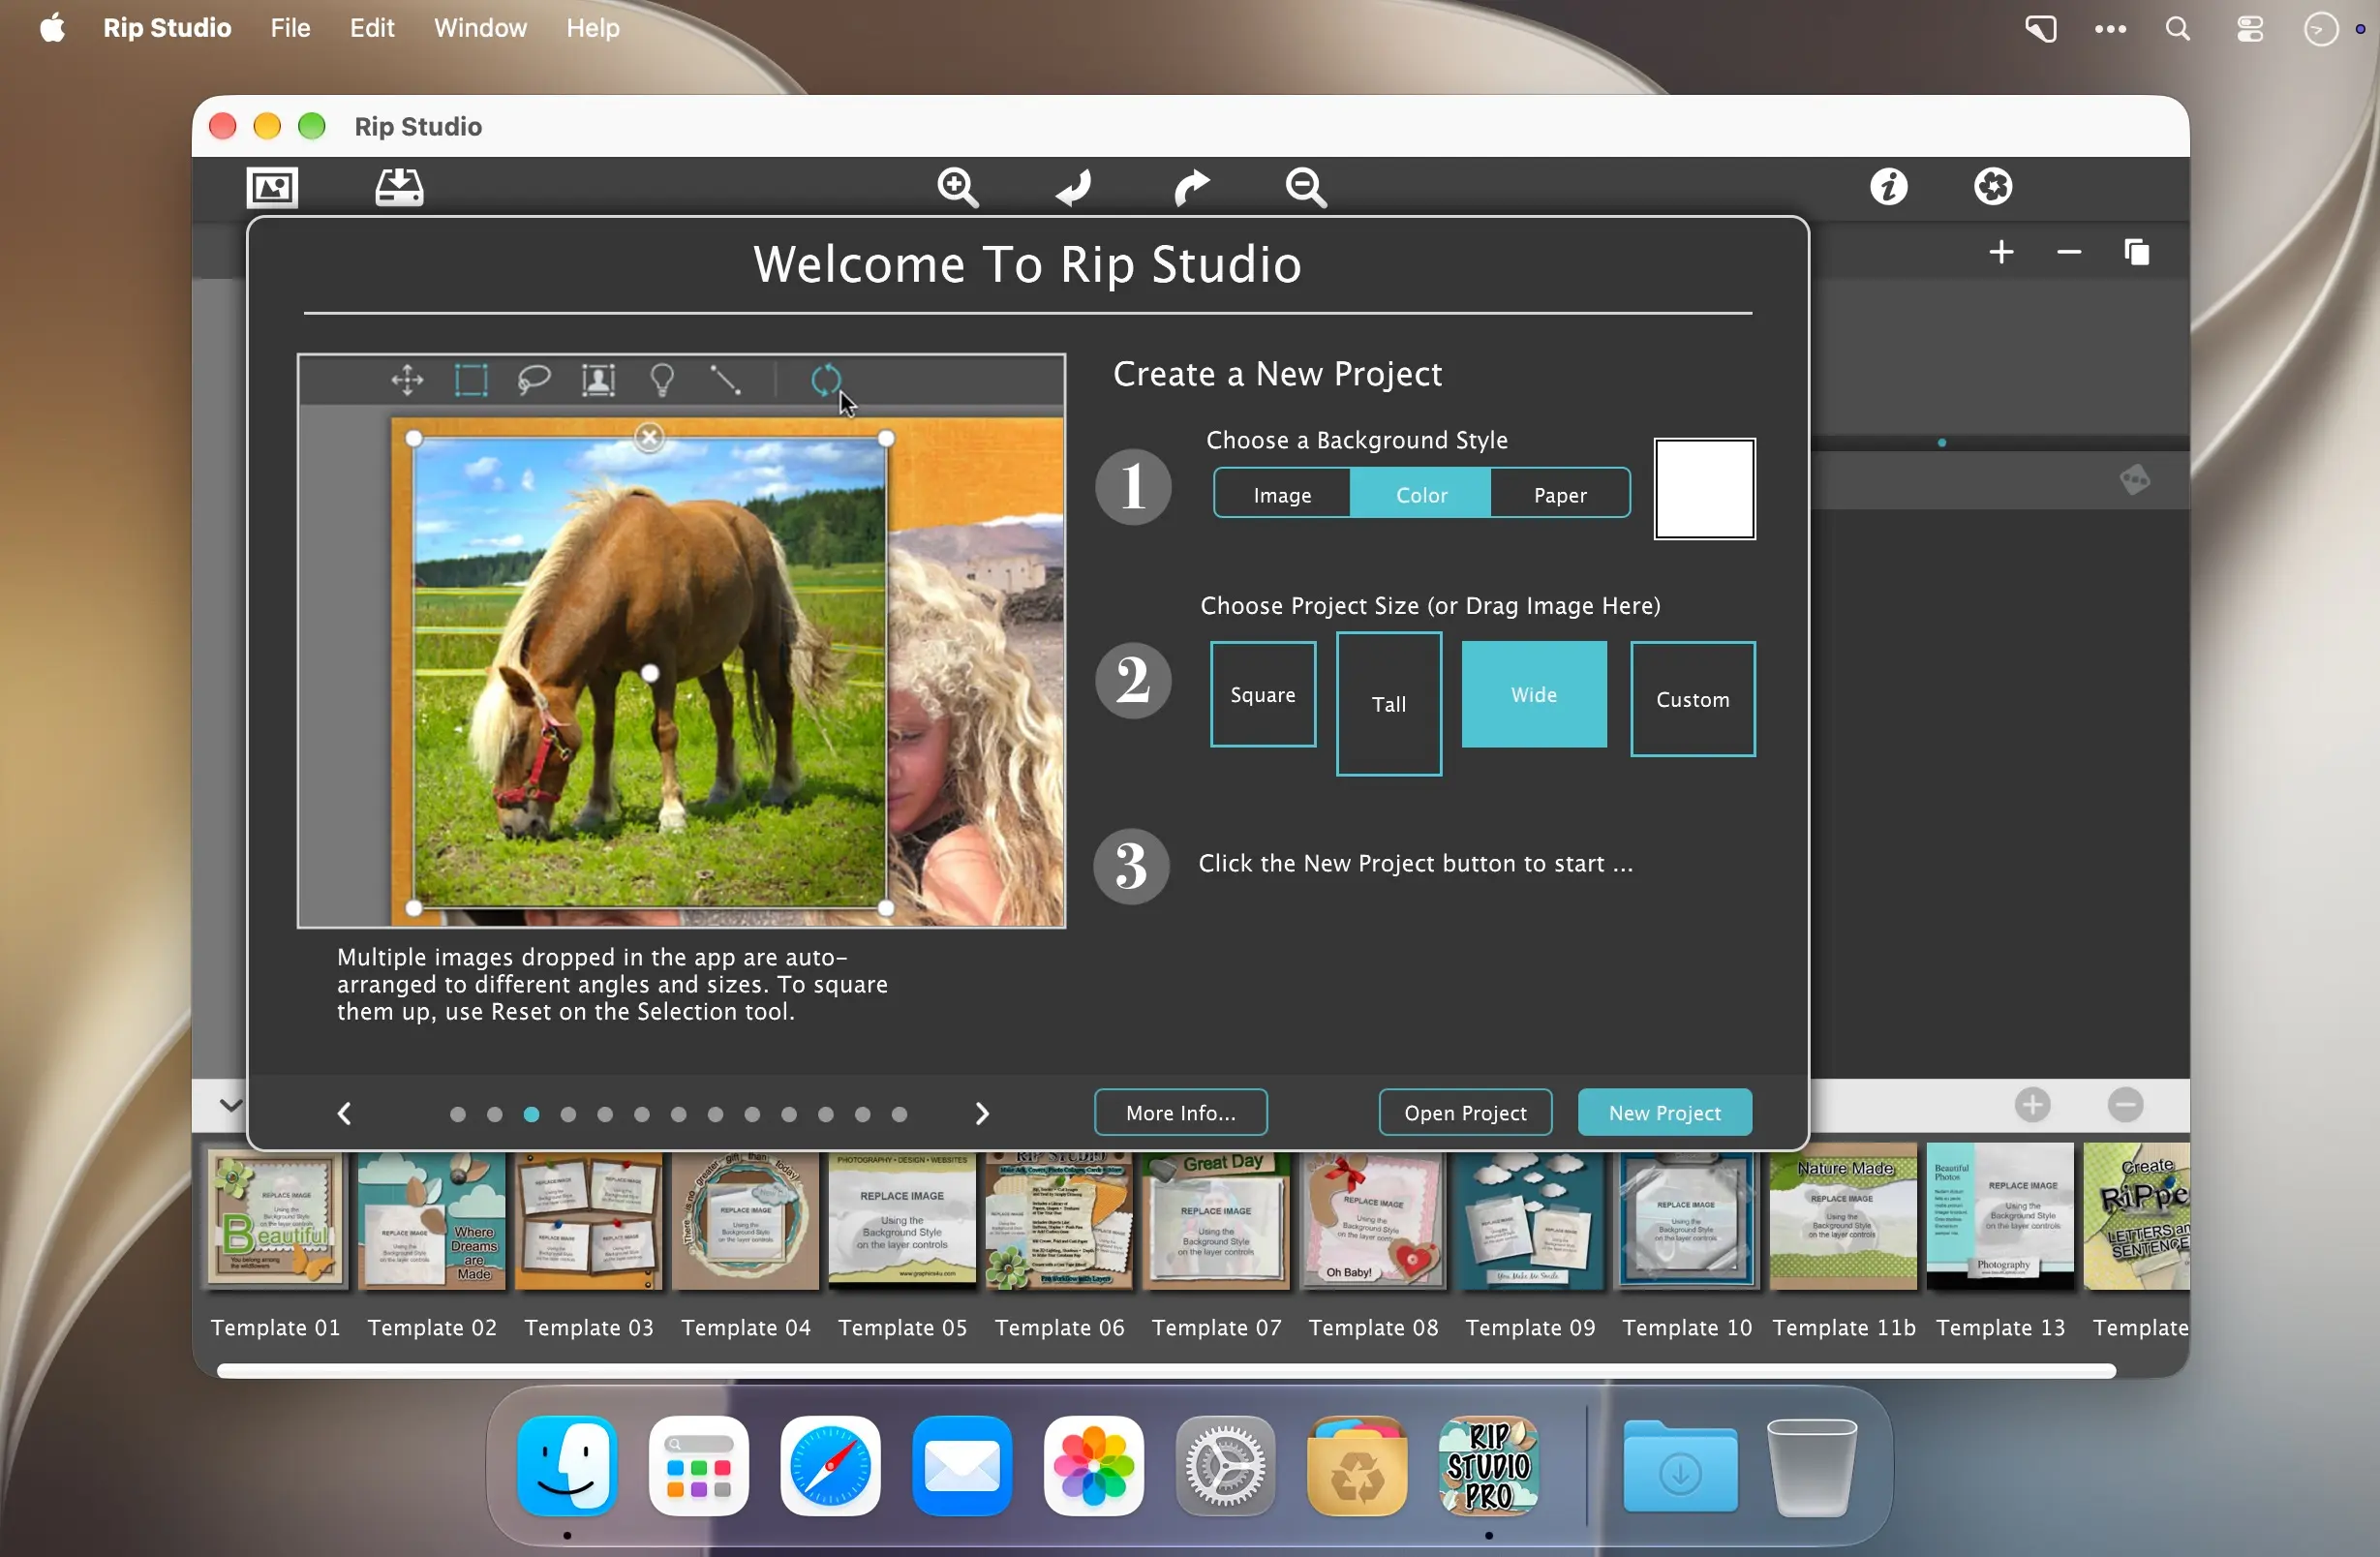The height and width of the screenshot is (1557, 2380).
Task: Select Image background style
Action: 1282,494
